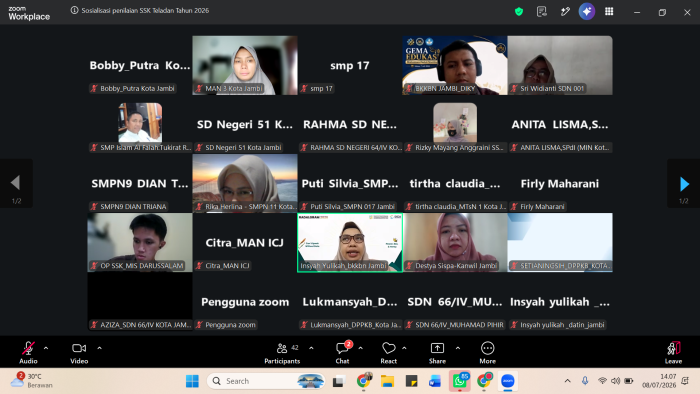The width and height of the screenshot is (700, 394).
Task: Select OP SSK_MIS DARUSSALAM video tile
Action: [140, 242]
